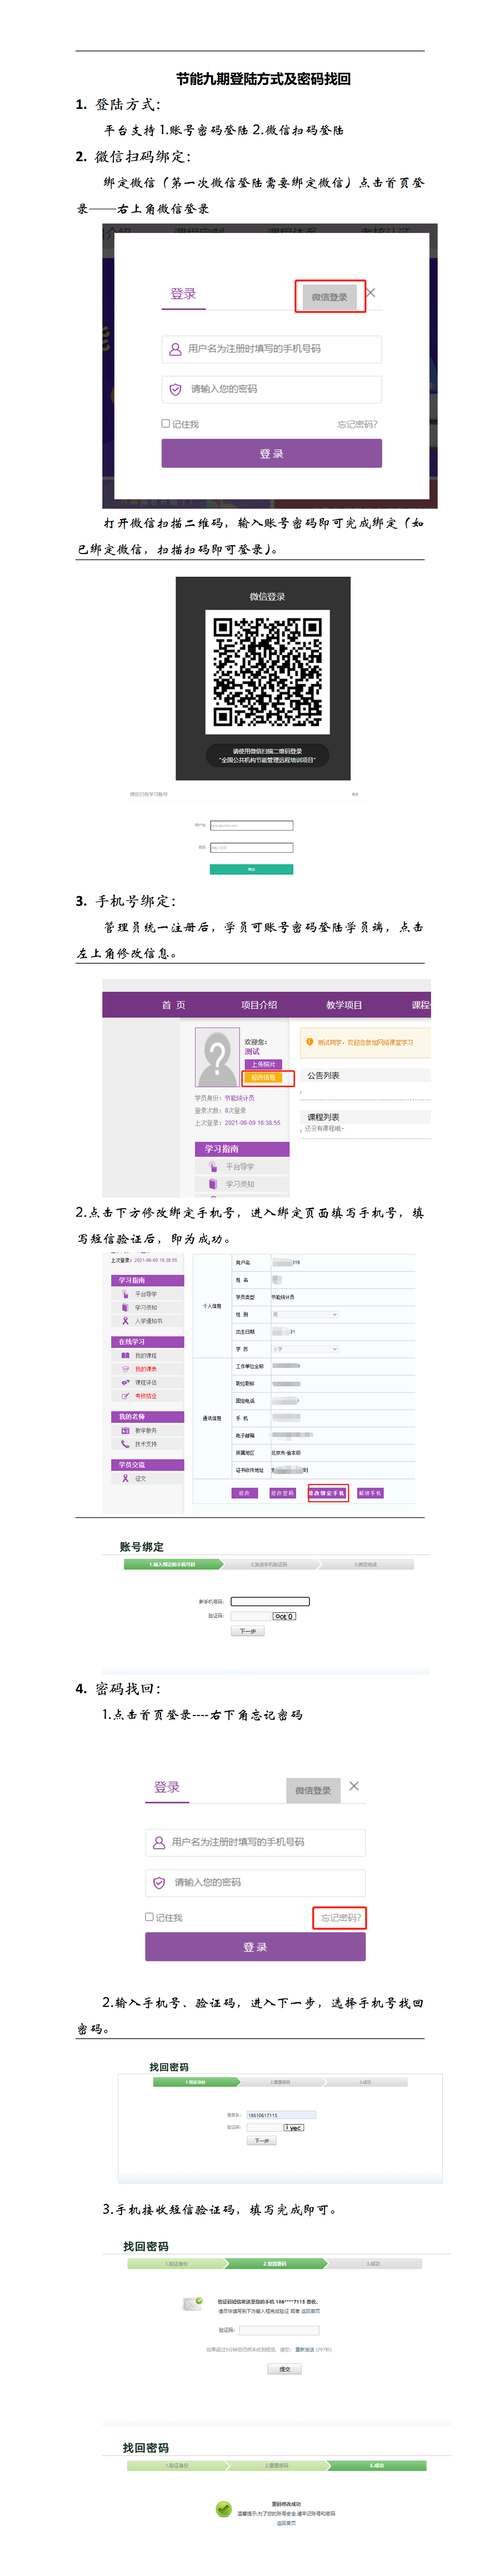Click 返回首页 link under password changed message

[x=286, y=2522]
